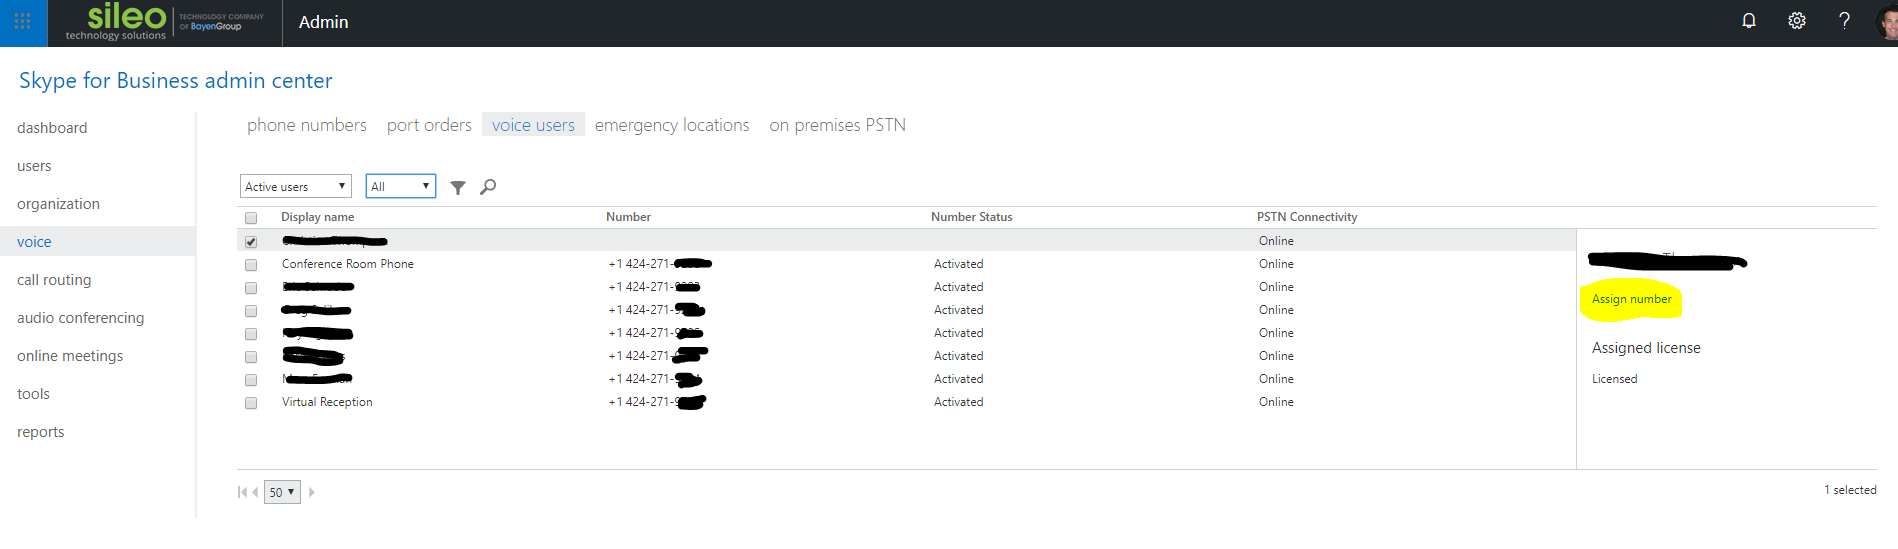The width and height of the screenshot is (1898, 549).
Task: Click Admin in the top bar
Action: pyautogui.click(x=323, y=22)
